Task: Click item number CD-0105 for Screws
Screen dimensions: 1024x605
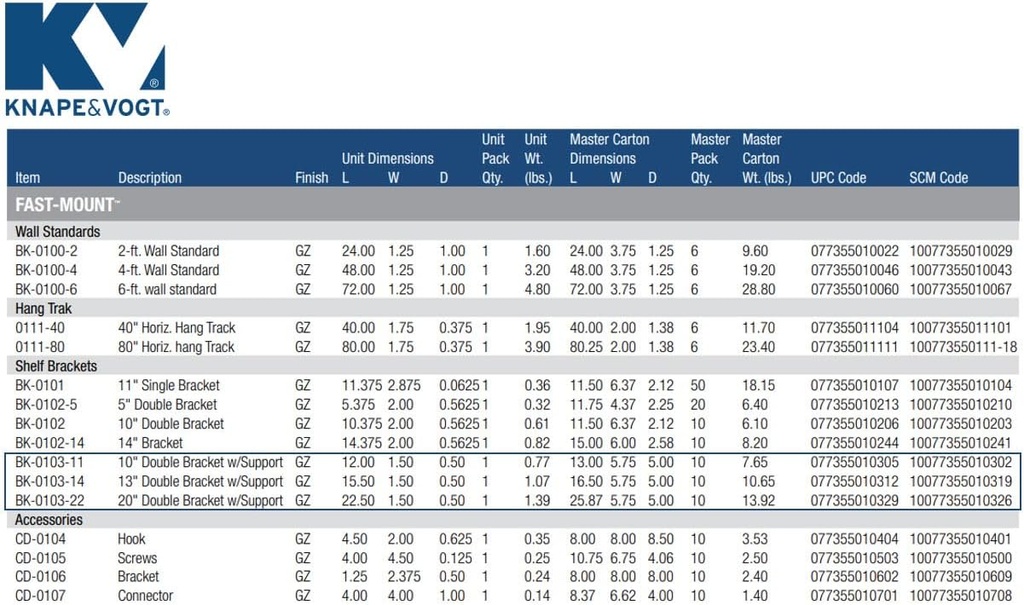Action: (x=40, y=558)
